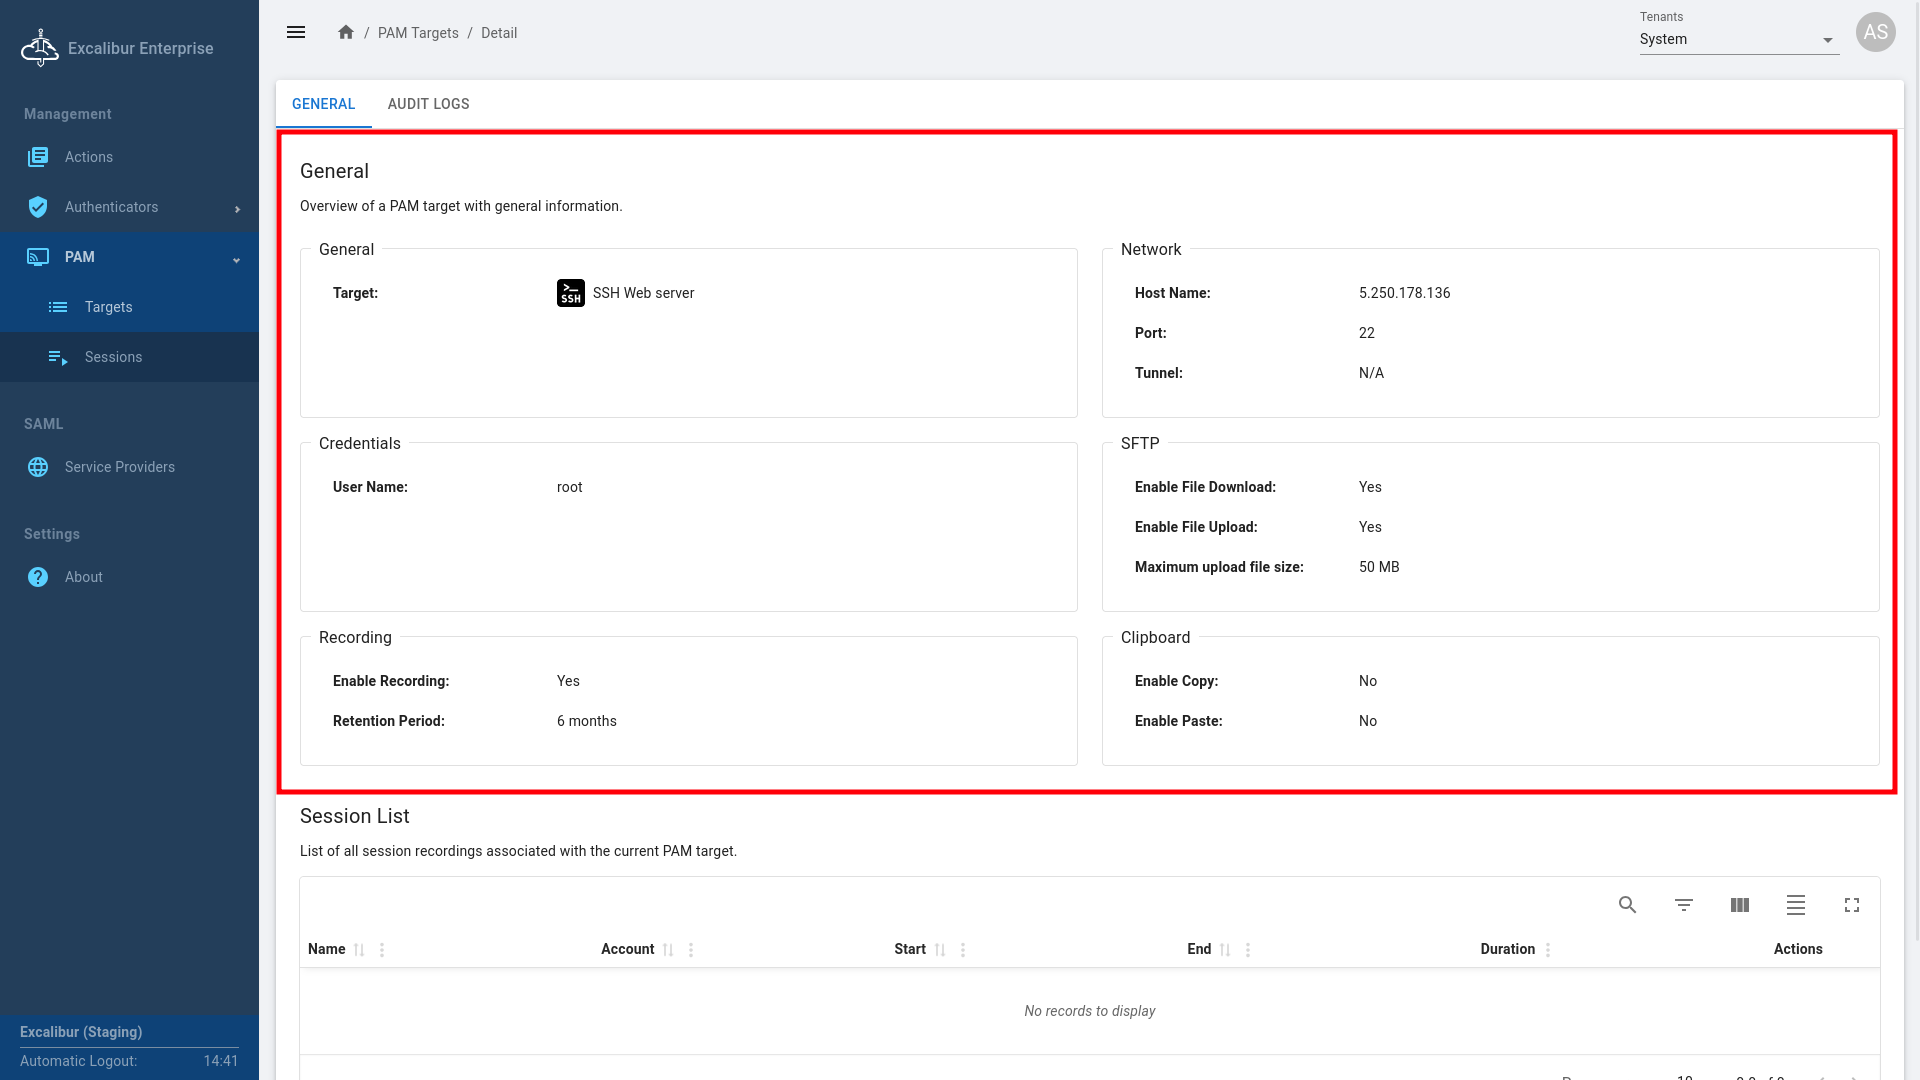The image size is (1920, 1080).
Task: Go to home via breadcrumb icon
Action: click(x=346, y=32)
